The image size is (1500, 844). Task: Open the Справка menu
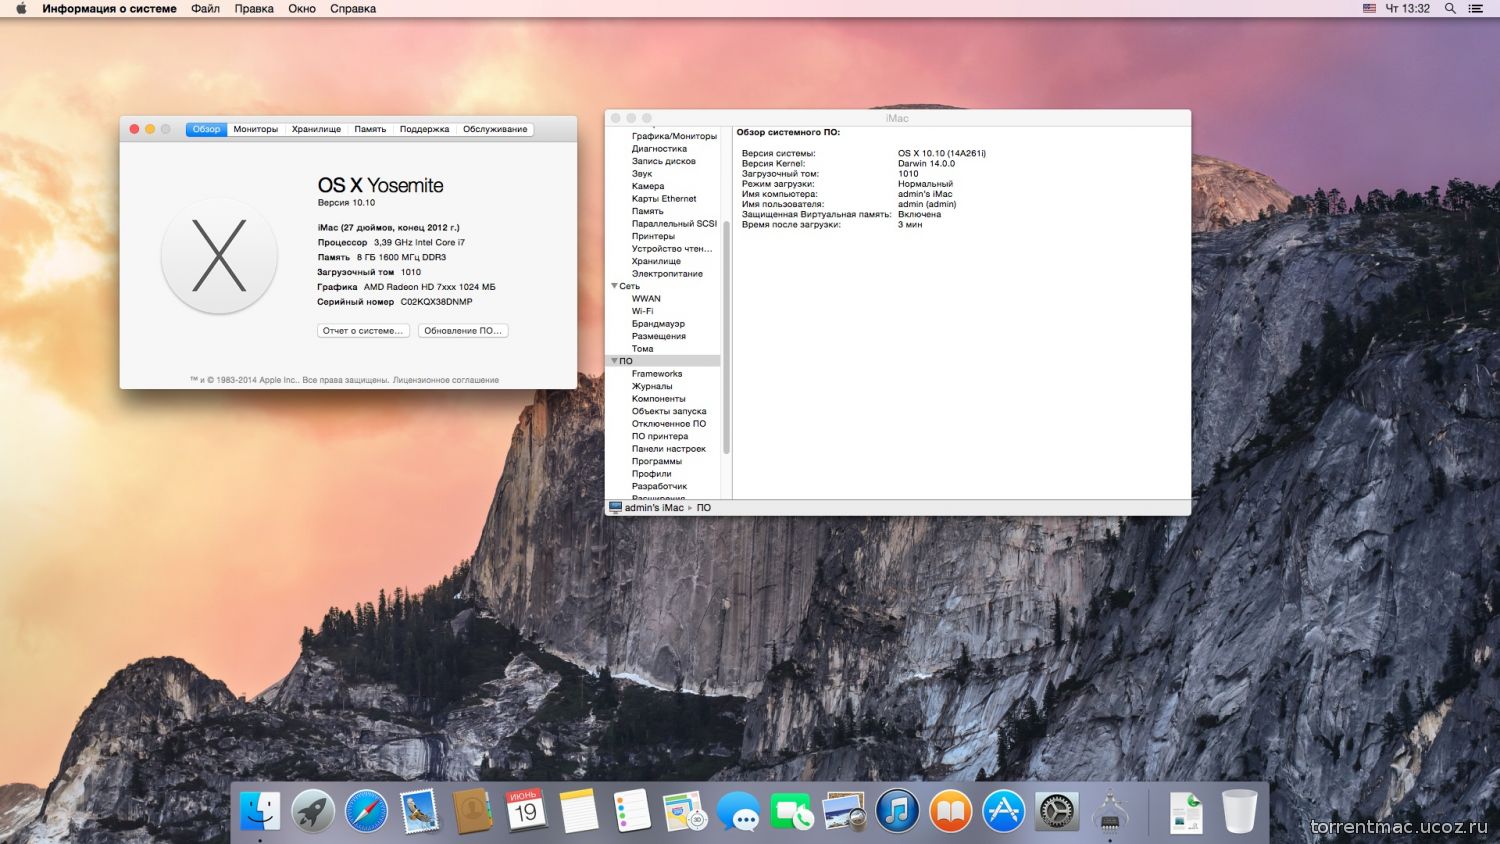(353, 8)
